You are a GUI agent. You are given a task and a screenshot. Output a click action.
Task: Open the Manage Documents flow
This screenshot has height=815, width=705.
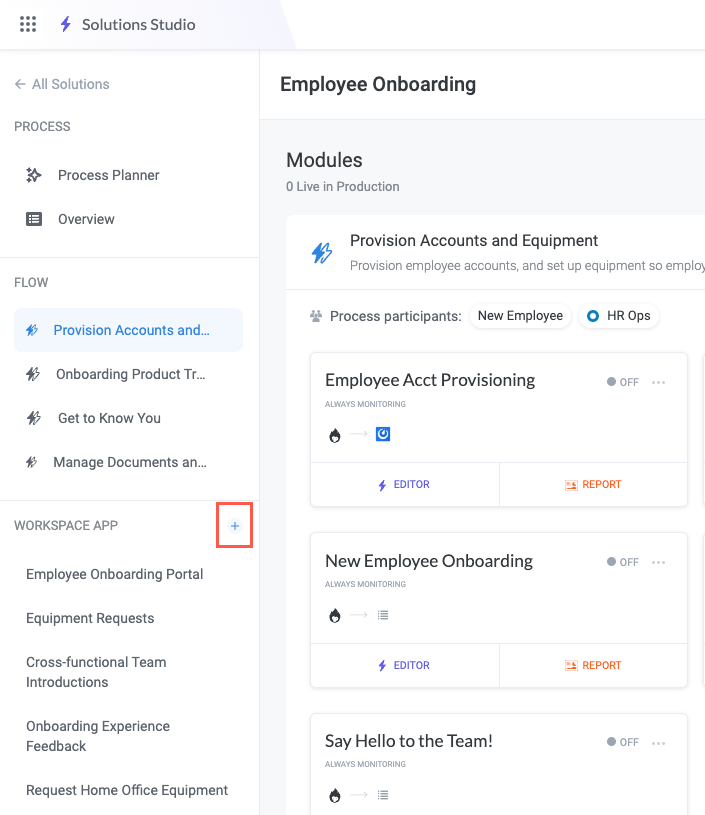[x=129, y=462]
